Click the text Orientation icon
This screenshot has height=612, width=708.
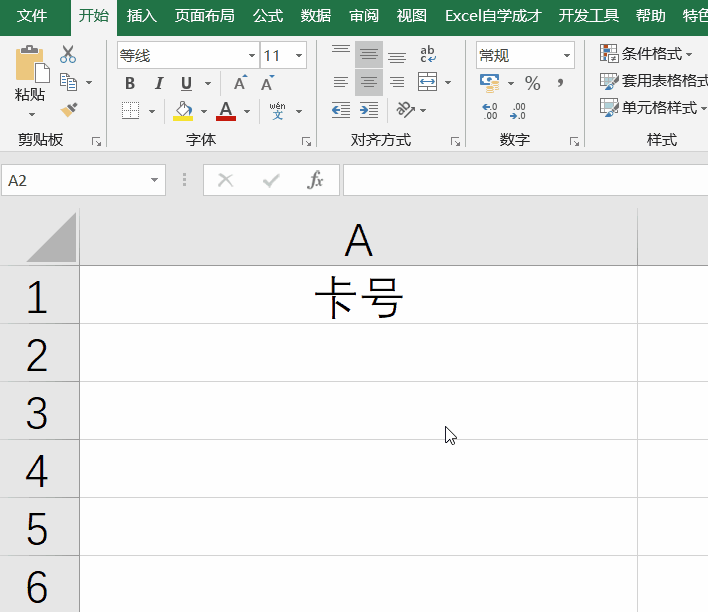(x=405, y=110)
